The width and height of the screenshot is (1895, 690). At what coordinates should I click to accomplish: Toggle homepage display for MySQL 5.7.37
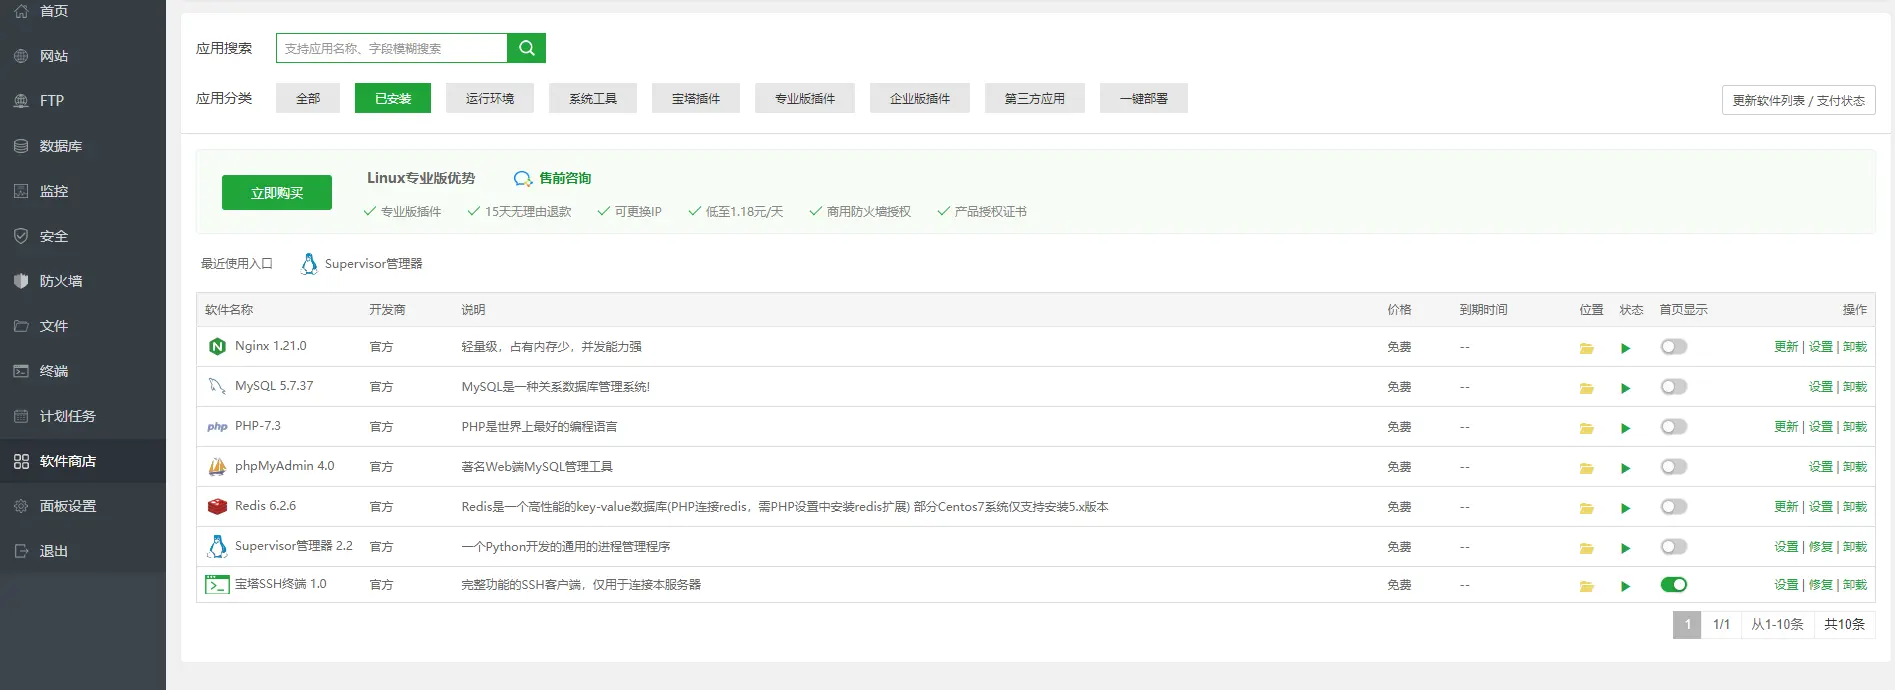pos(1674,386)
